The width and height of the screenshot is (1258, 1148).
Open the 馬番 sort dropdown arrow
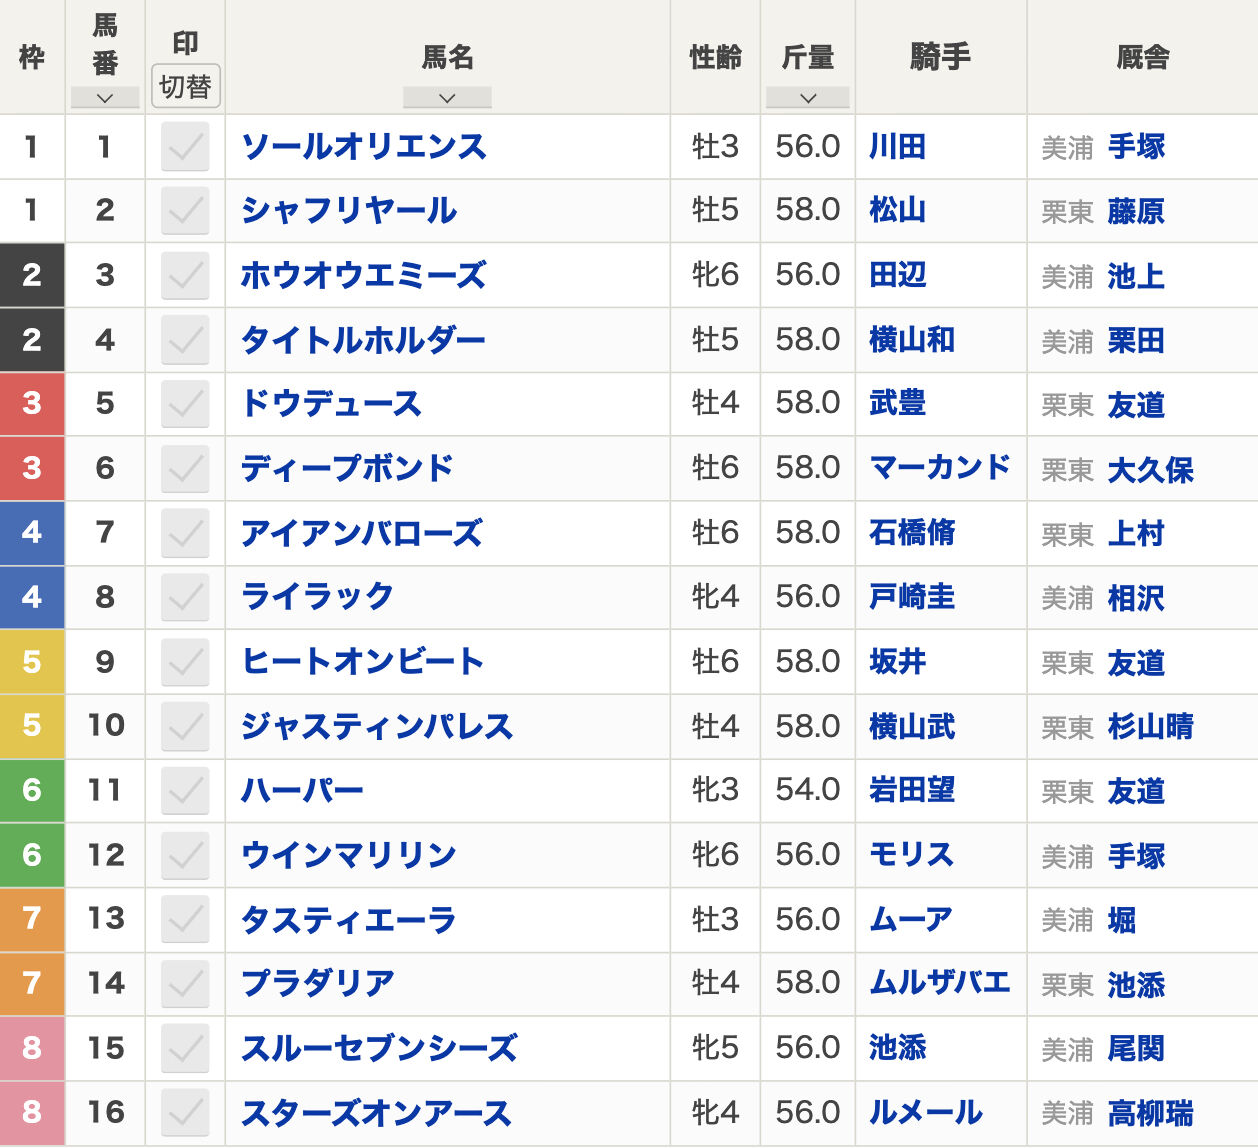(x=105, y=98)
